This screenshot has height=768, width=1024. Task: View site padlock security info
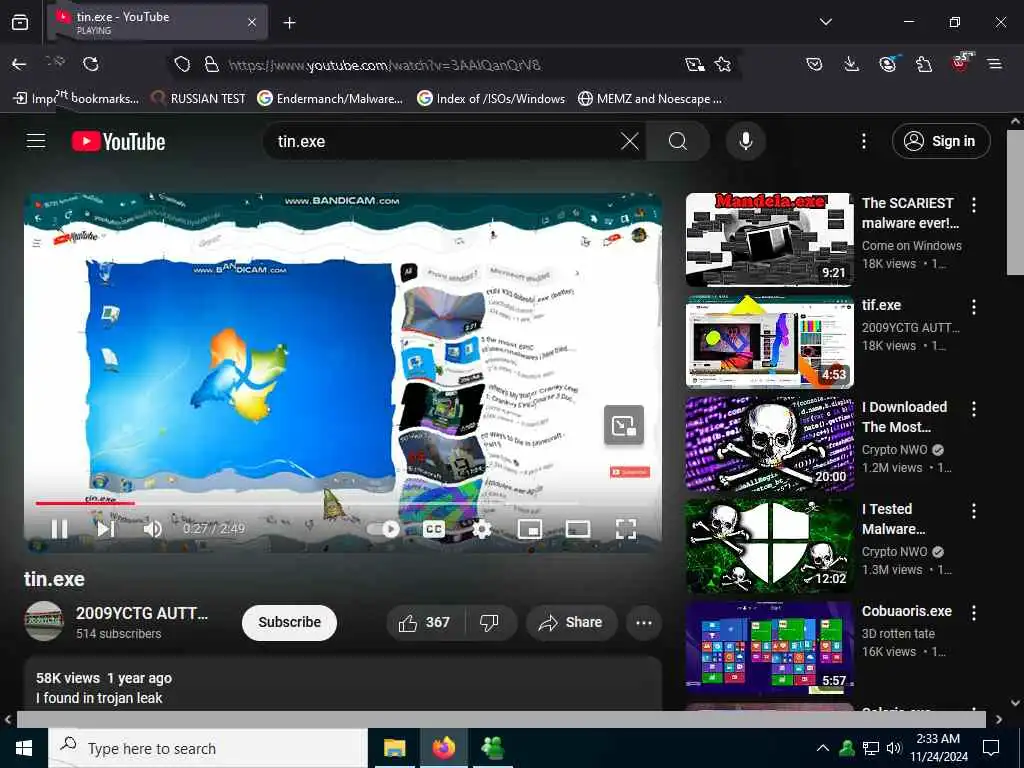(210, 64)
